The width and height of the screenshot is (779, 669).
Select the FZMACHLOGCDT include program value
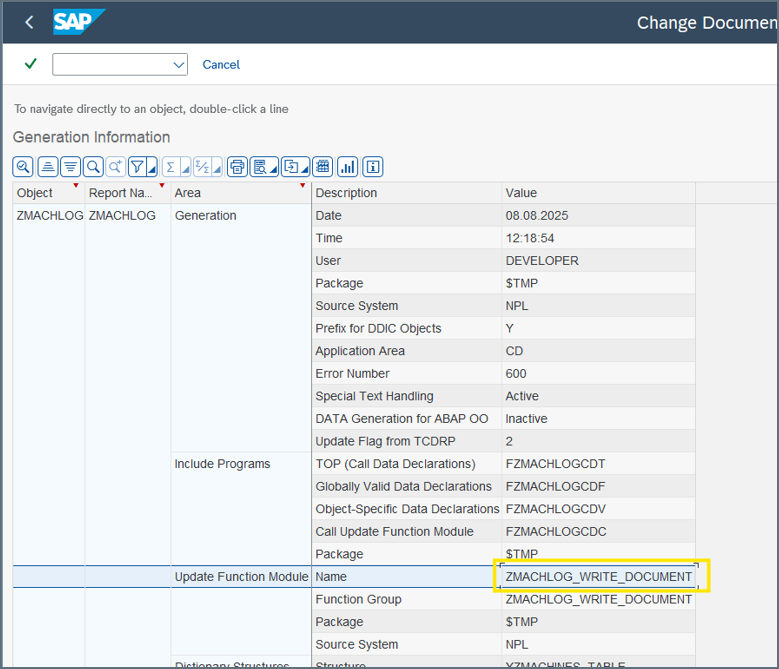point(556,464)
